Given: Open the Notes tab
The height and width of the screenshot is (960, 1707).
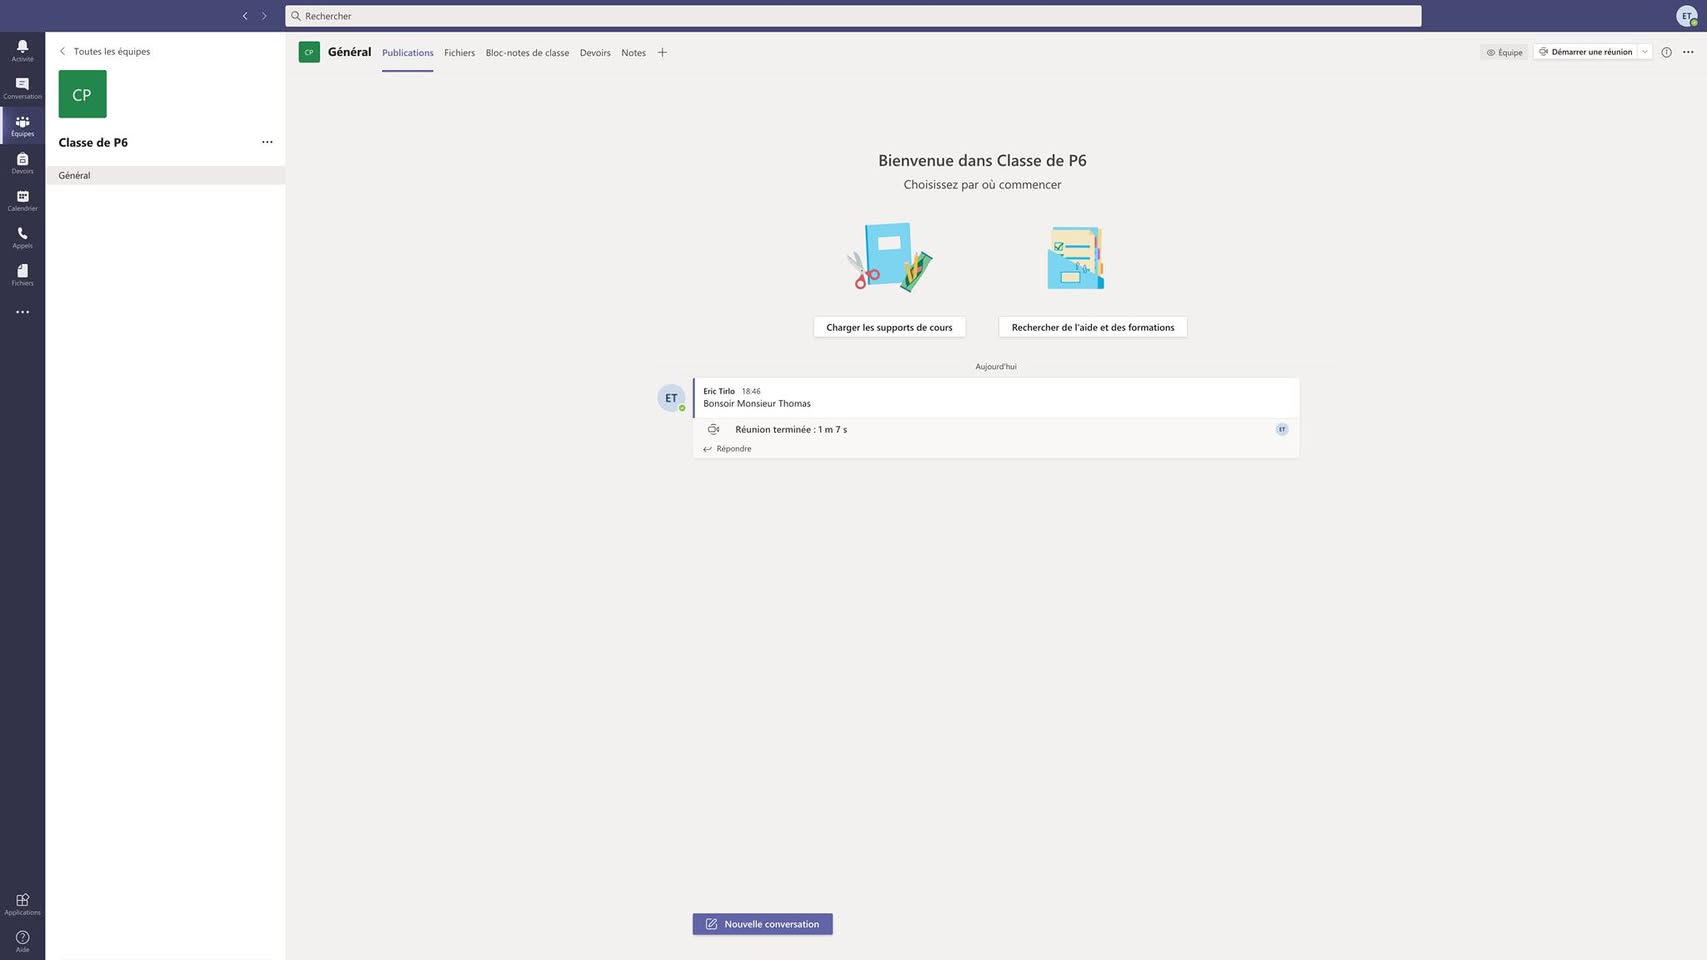Looking at the screenshot, I should pyautogui.click(x=633, y=53).
